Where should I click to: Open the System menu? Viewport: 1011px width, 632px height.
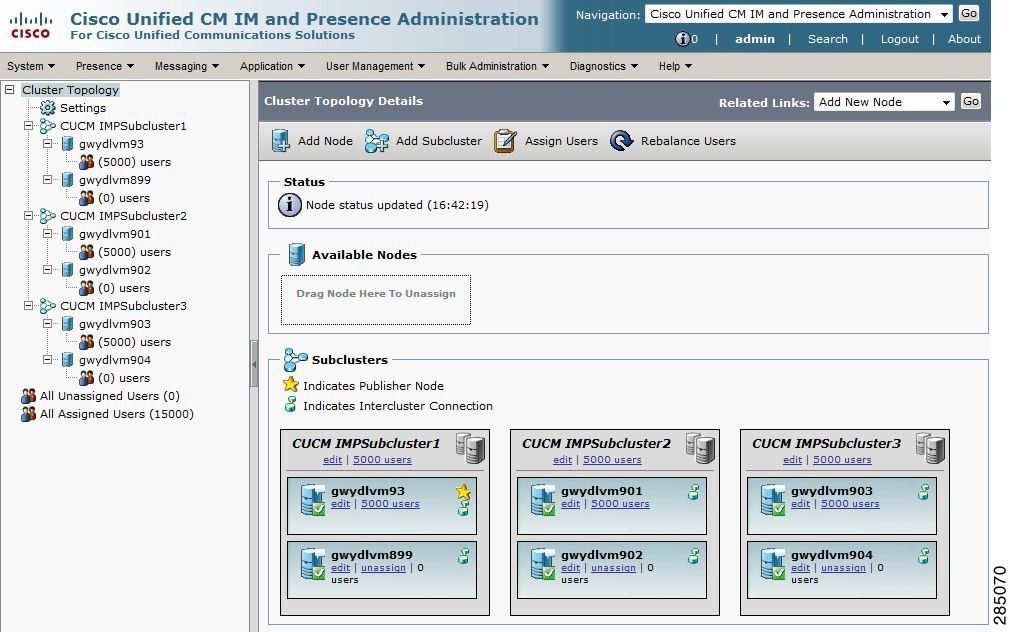31,66
